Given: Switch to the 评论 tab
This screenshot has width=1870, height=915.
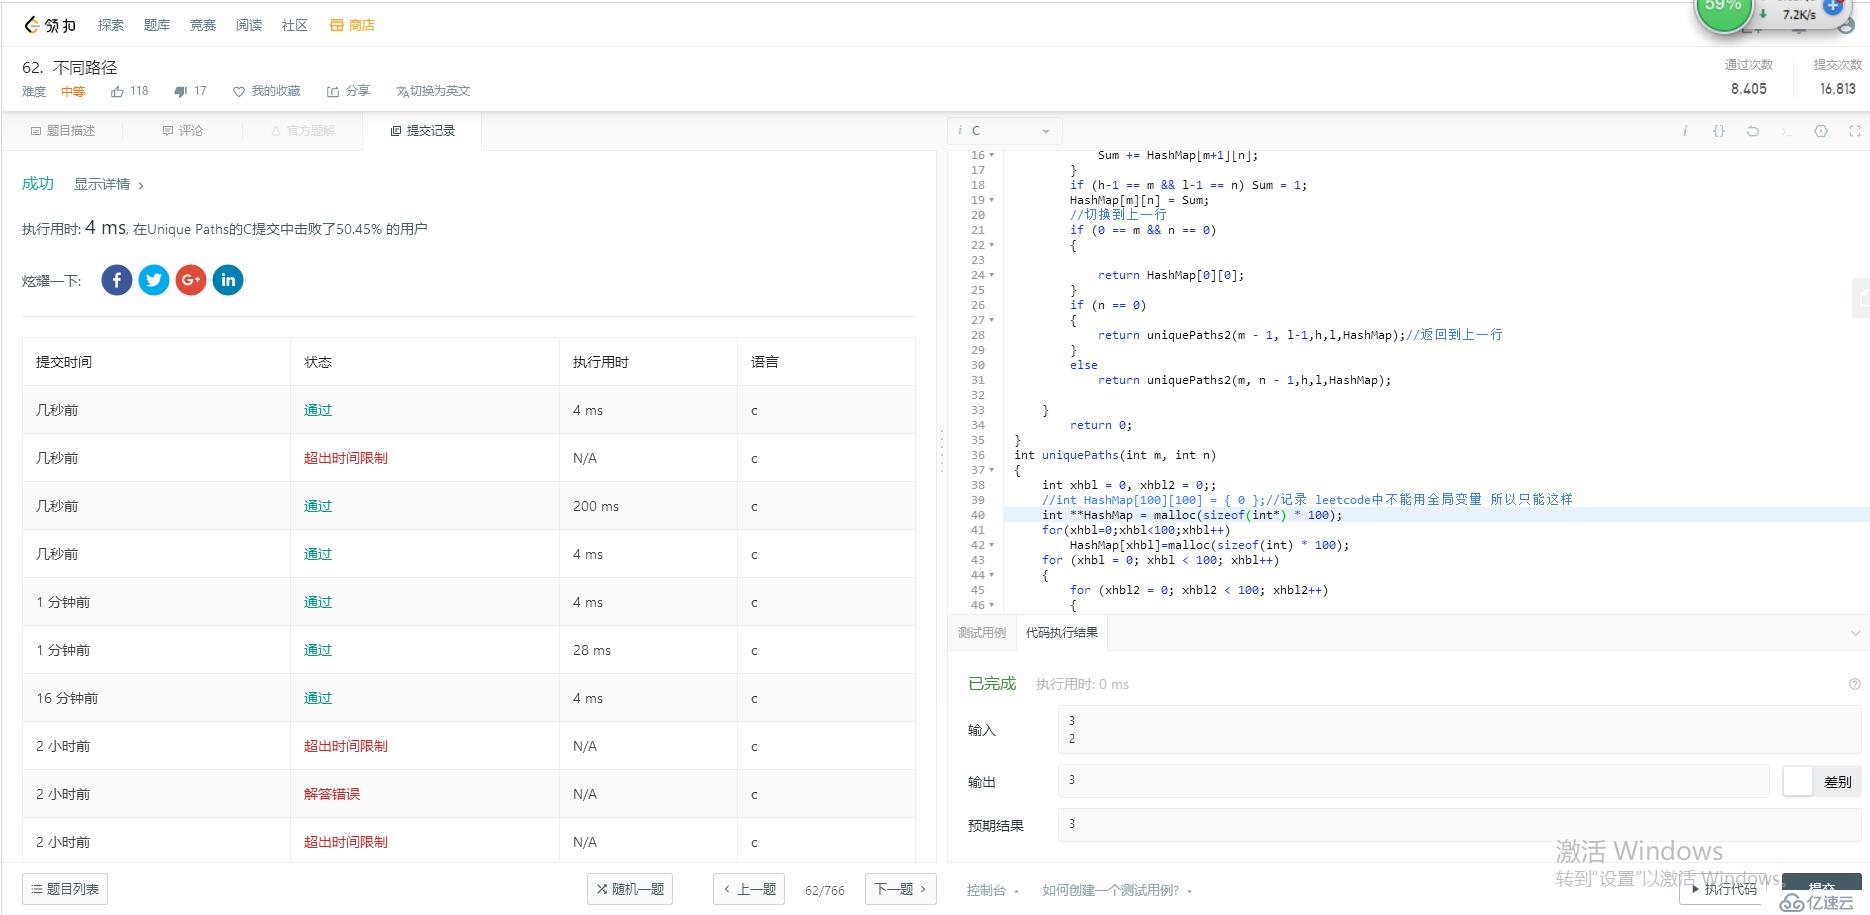Looking at the screenshot, I should coord(183,131).
